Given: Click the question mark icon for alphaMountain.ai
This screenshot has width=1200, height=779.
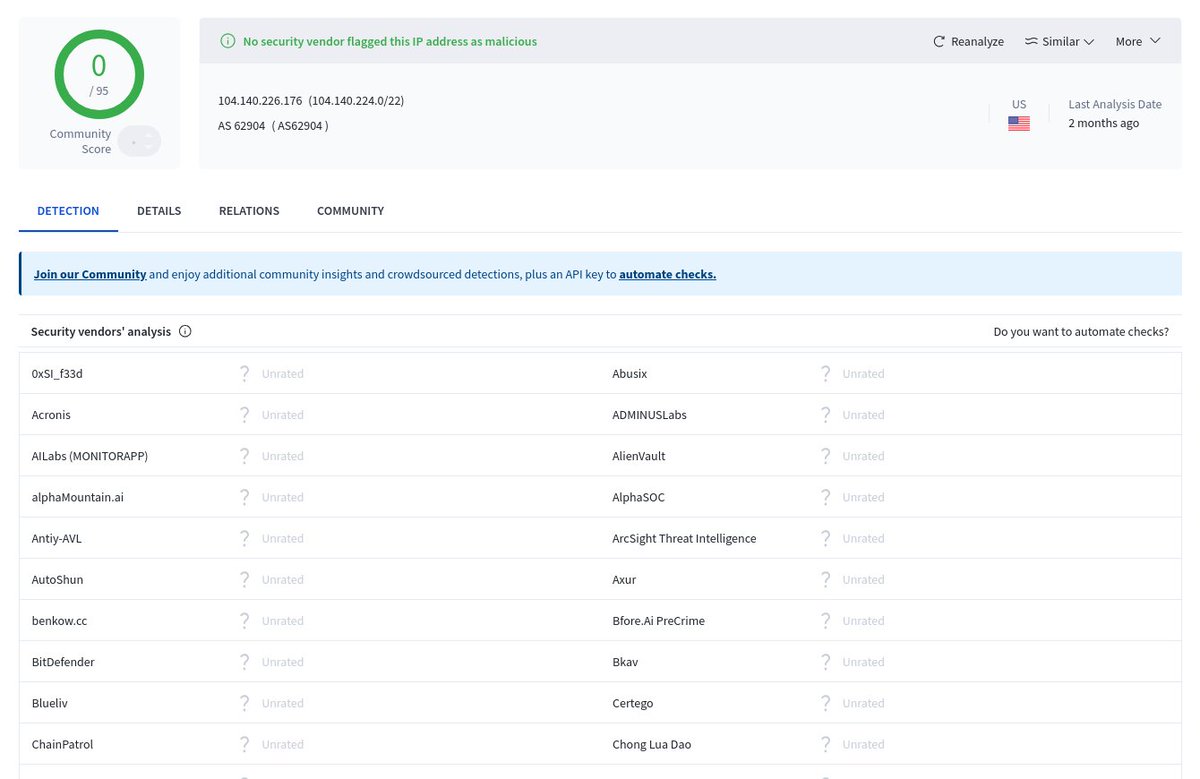Looking at the screenshot, I should pos(244,497).
